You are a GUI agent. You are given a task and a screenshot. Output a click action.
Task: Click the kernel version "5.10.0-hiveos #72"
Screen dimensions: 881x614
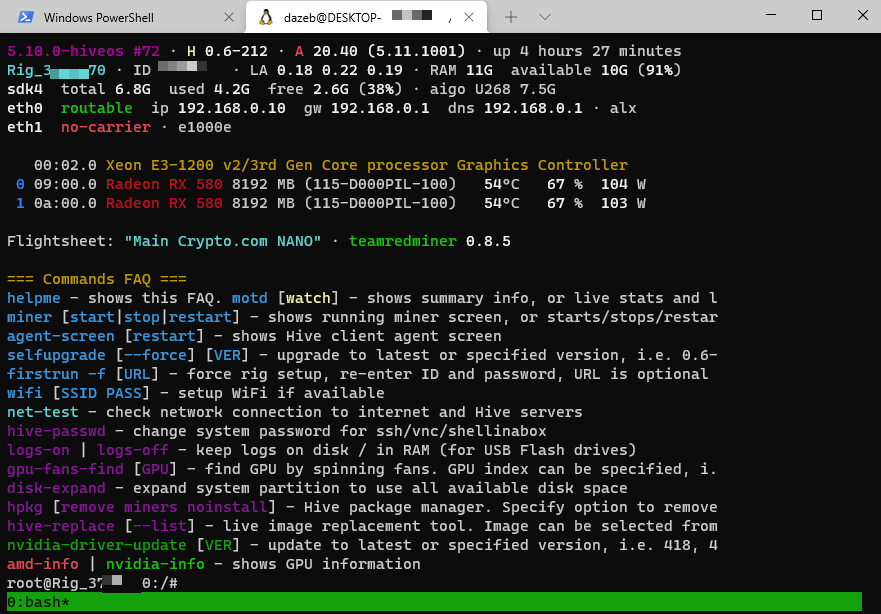tap(83, 52)
